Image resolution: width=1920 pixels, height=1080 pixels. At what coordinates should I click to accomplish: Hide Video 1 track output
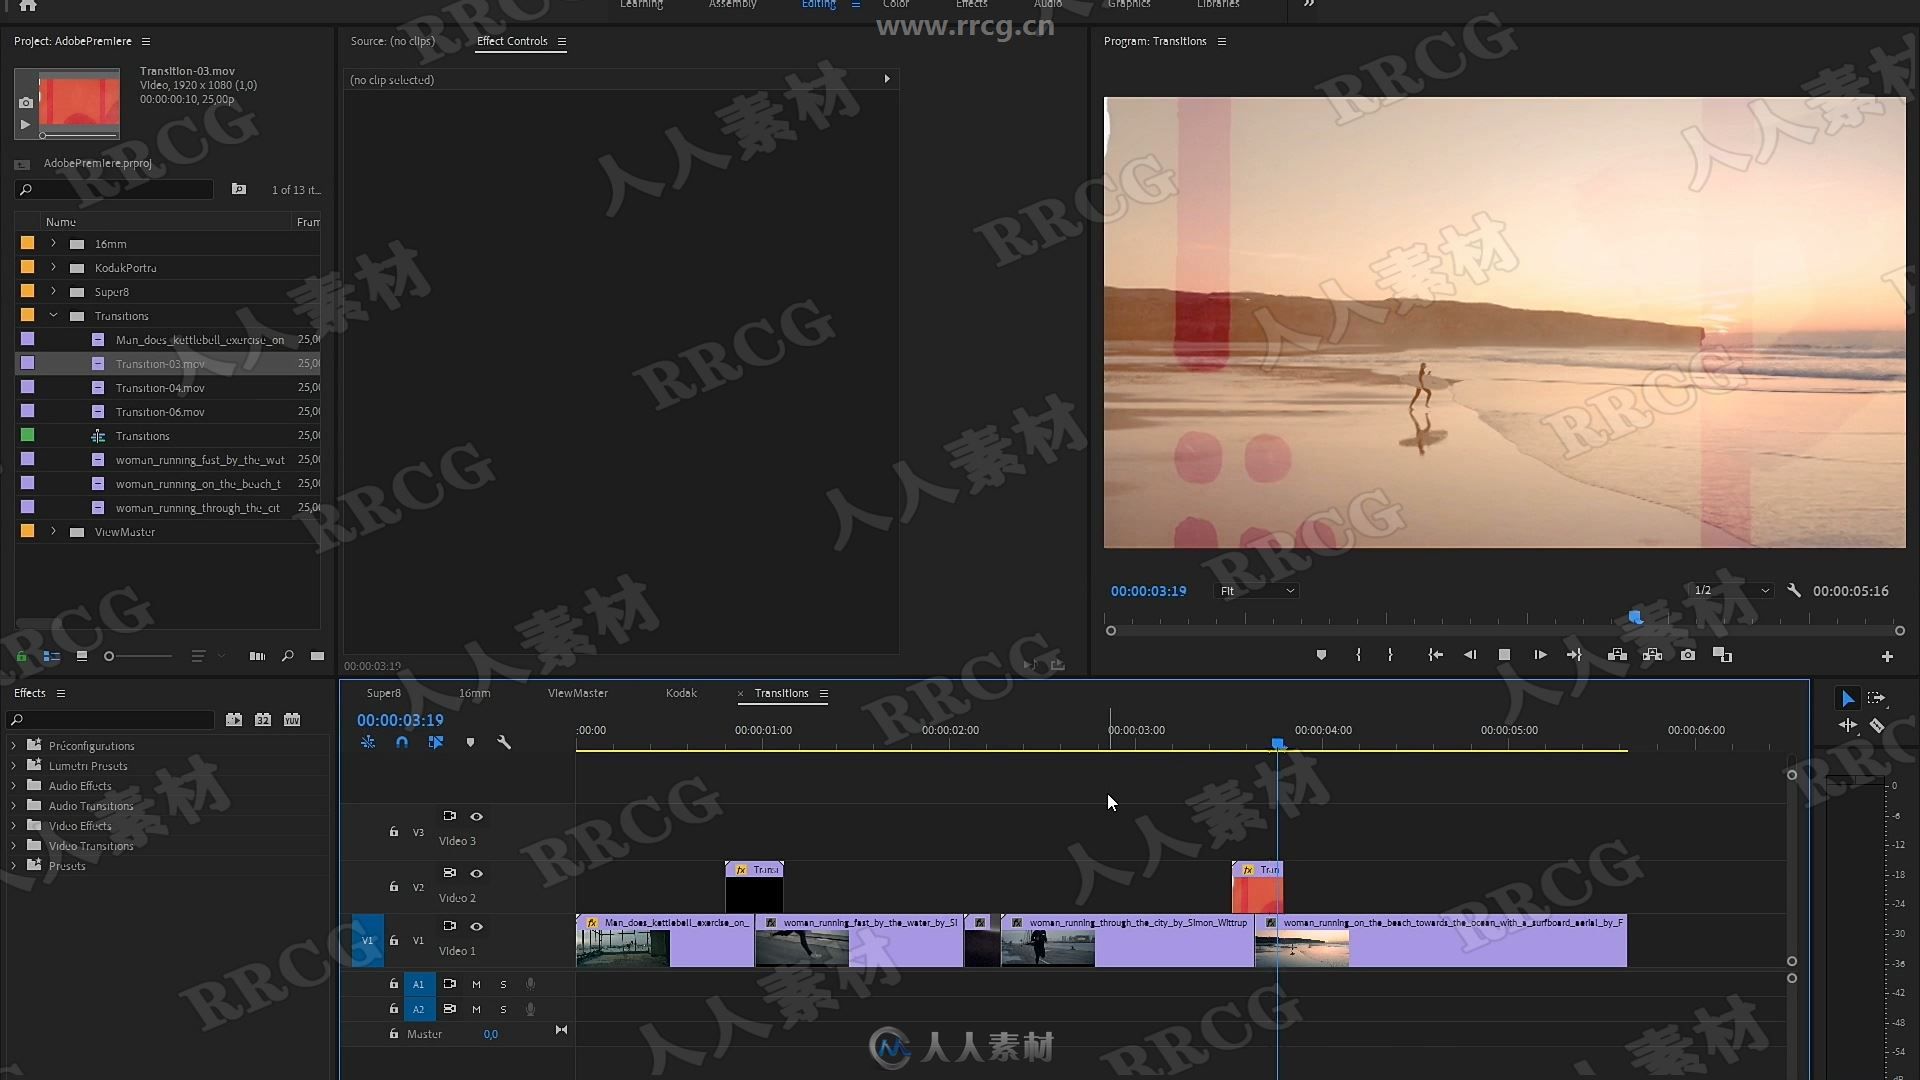pos(477,926)
